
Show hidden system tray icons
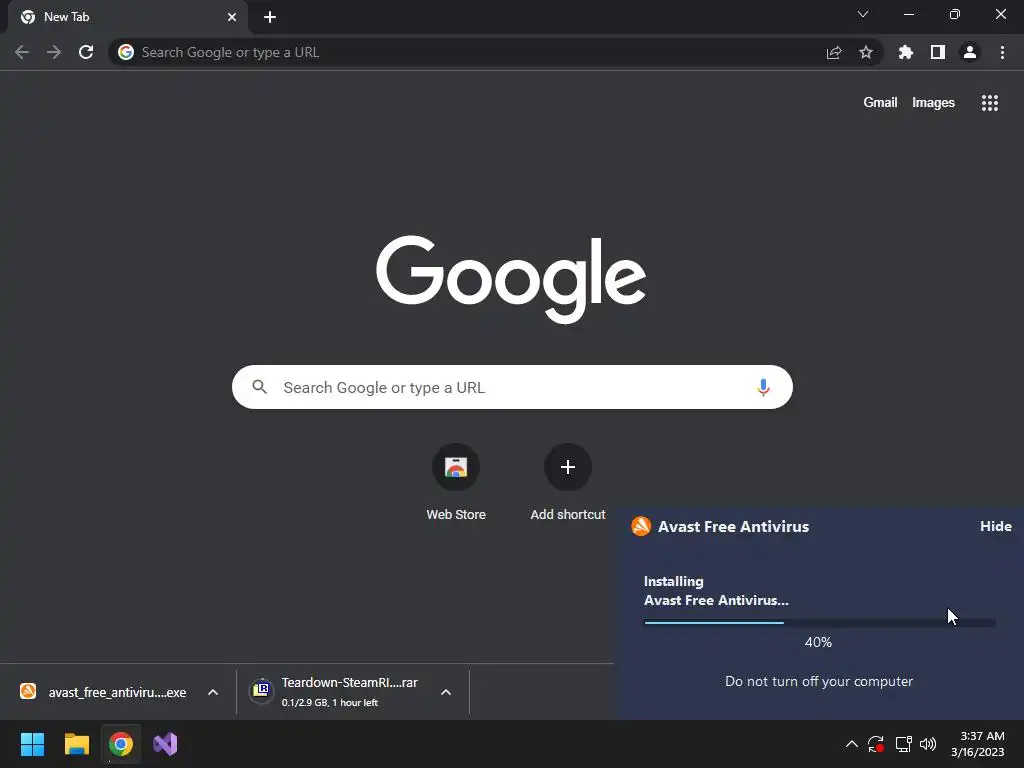(852, 744)
